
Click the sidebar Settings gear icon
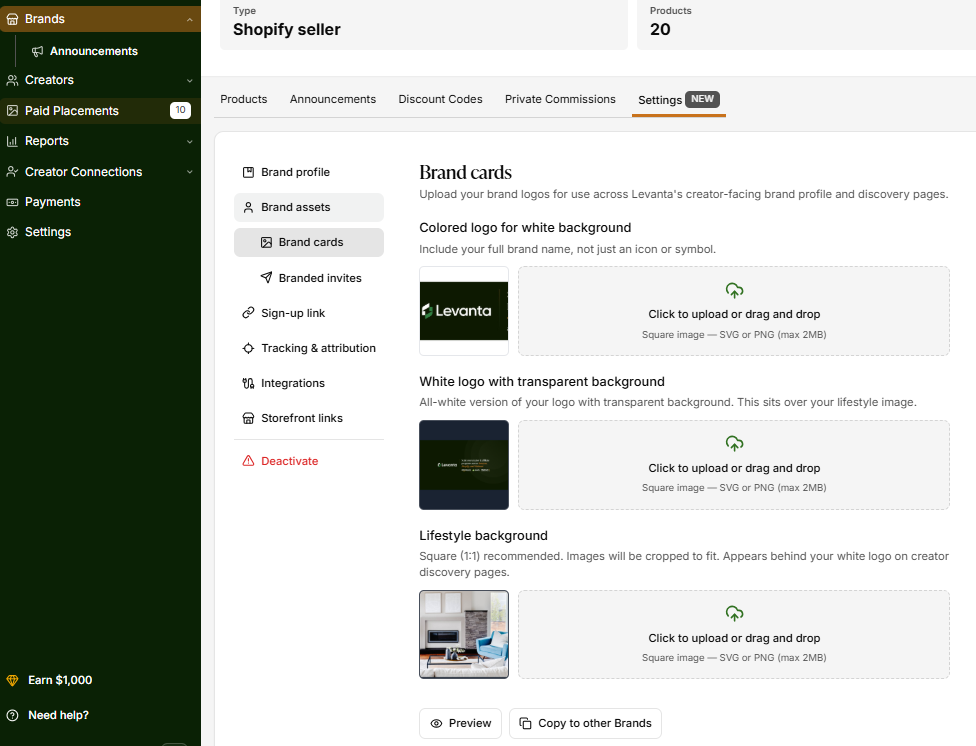(12, 232)
